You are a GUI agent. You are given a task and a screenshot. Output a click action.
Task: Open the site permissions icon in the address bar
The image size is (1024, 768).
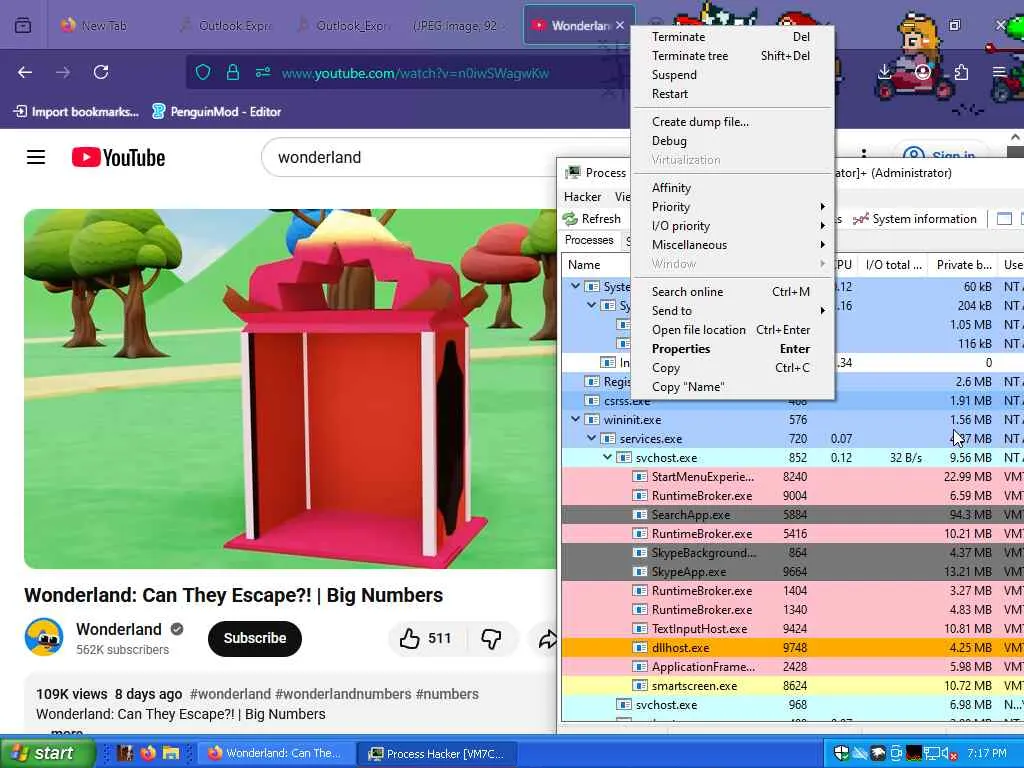(x=263, y=72)
